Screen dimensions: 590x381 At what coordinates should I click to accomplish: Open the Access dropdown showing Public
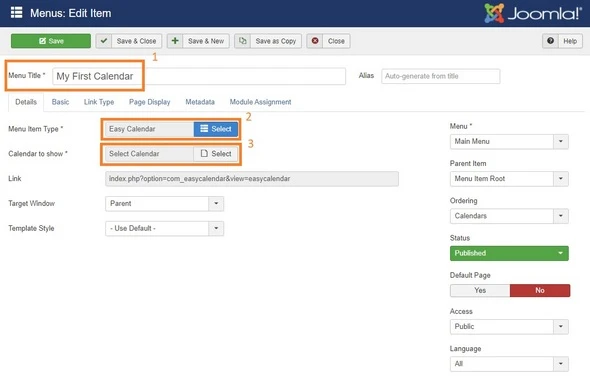click(x=509, y=326)
